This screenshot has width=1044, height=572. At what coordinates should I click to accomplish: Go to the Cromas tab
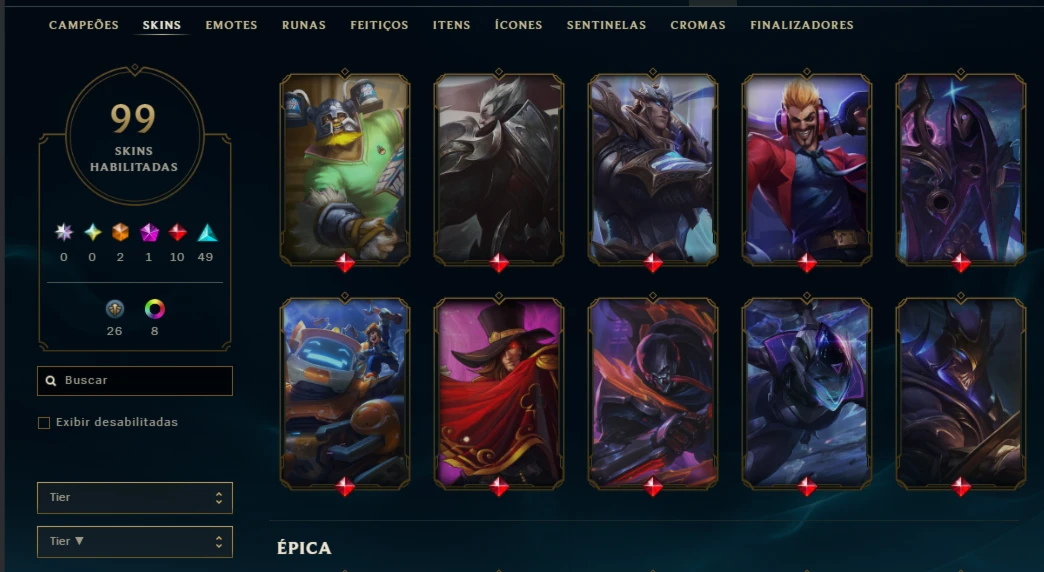(x=698, y=25)
